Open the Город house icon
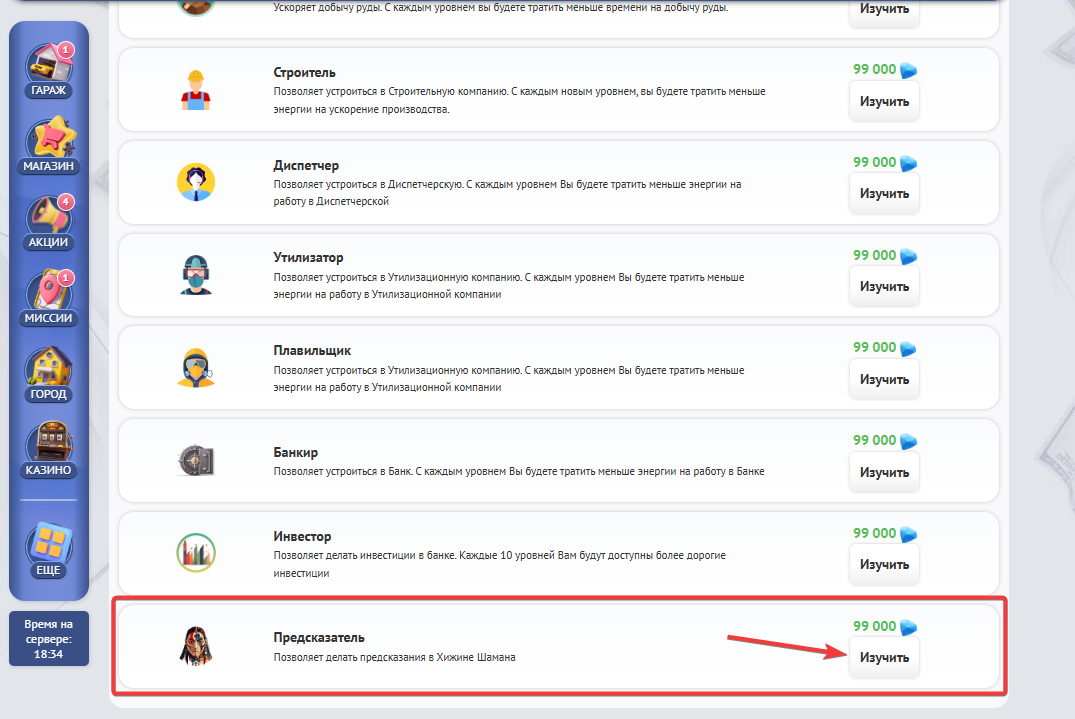1075x719 pixels. pos(49,367)
